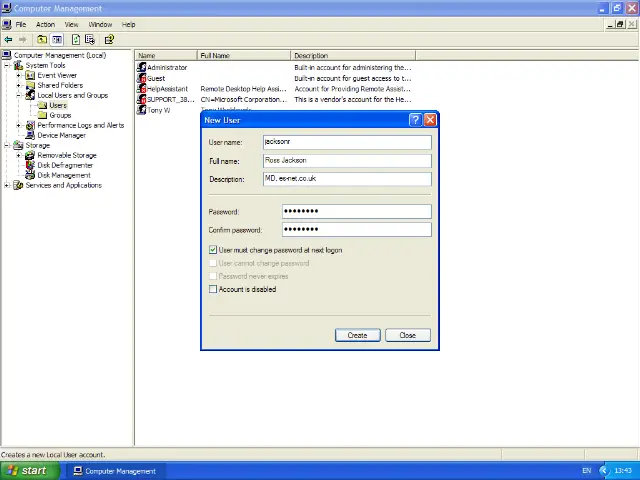Click the Performance Logs and Alerts icon
This screenshot has width=640, height=480.
[x=30, y=125]
